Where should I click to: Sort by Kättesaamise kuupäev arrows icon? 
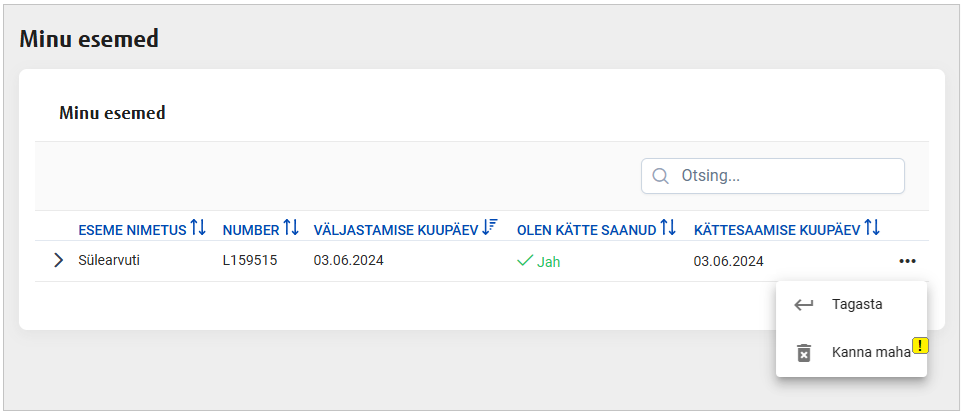pyautogui.click(x=872, y=229)
